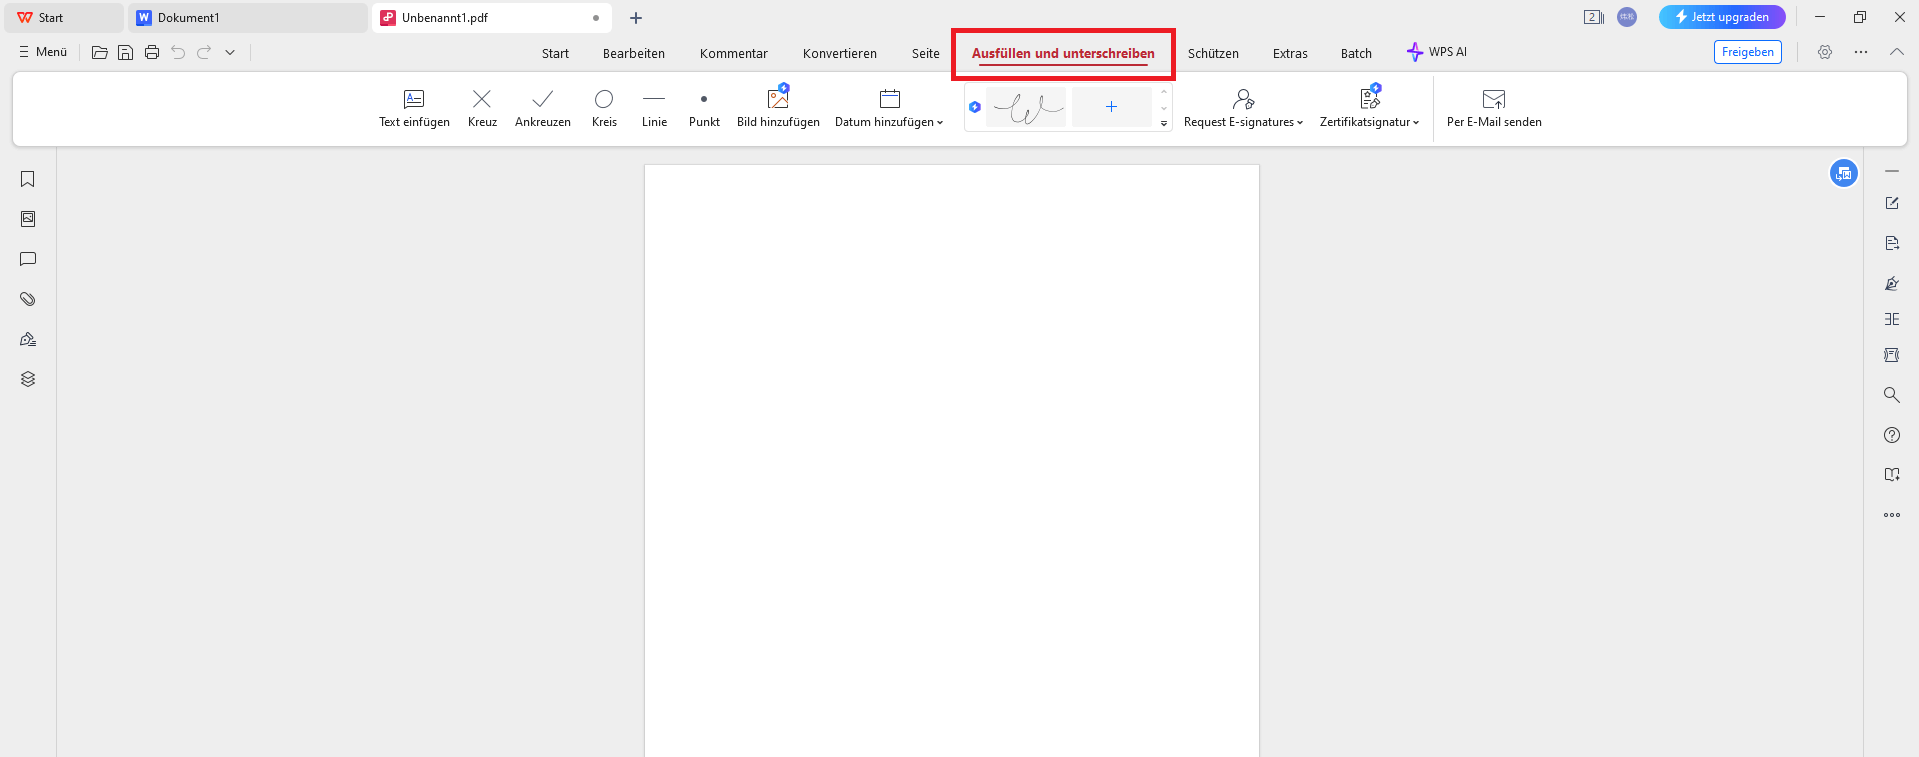Open the page thumbnails panel
The height and width of the screenshot is (757, 1919).
(28, 219)
